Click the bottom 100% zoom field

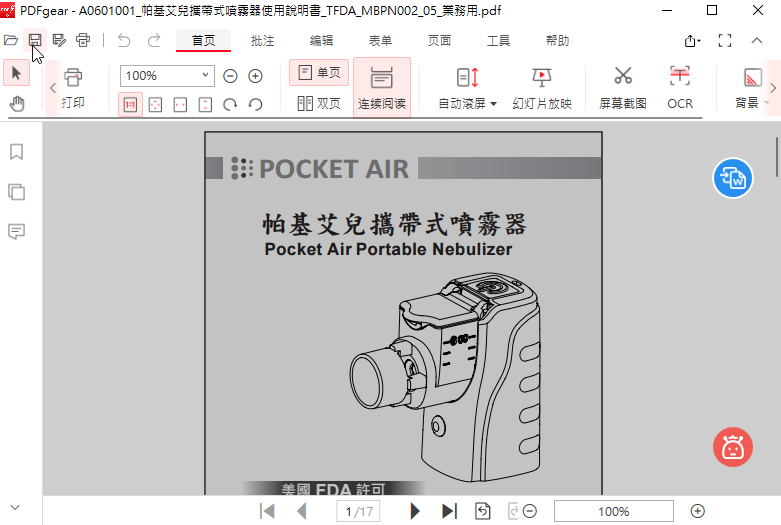614,512
